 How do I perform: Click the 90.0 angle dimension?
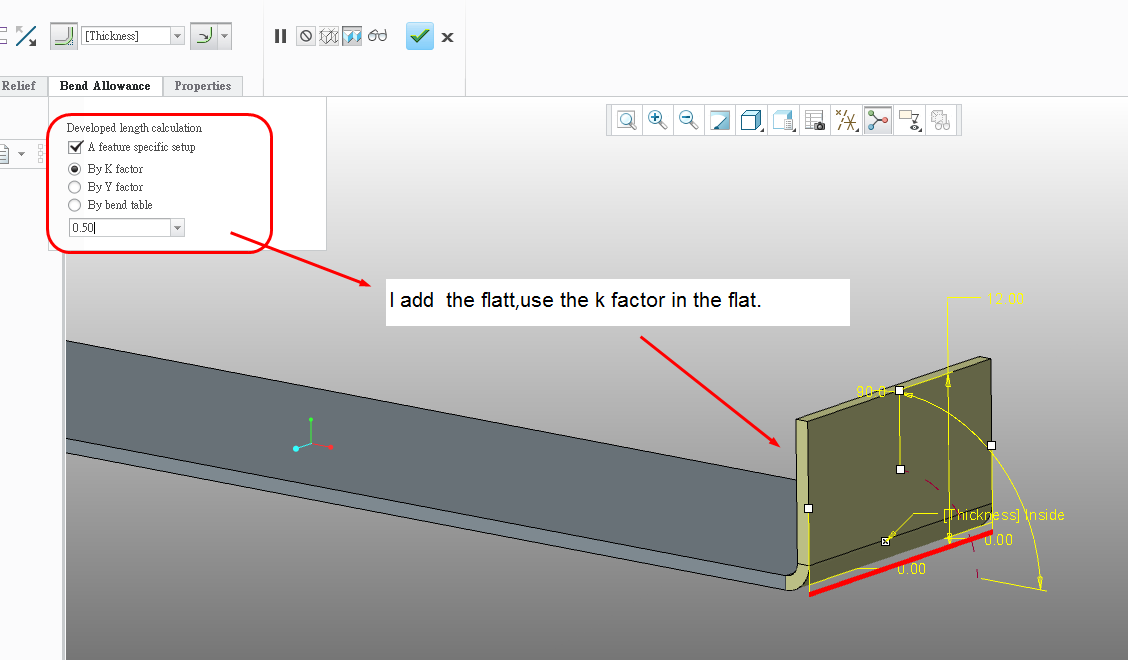pos(870,392)
